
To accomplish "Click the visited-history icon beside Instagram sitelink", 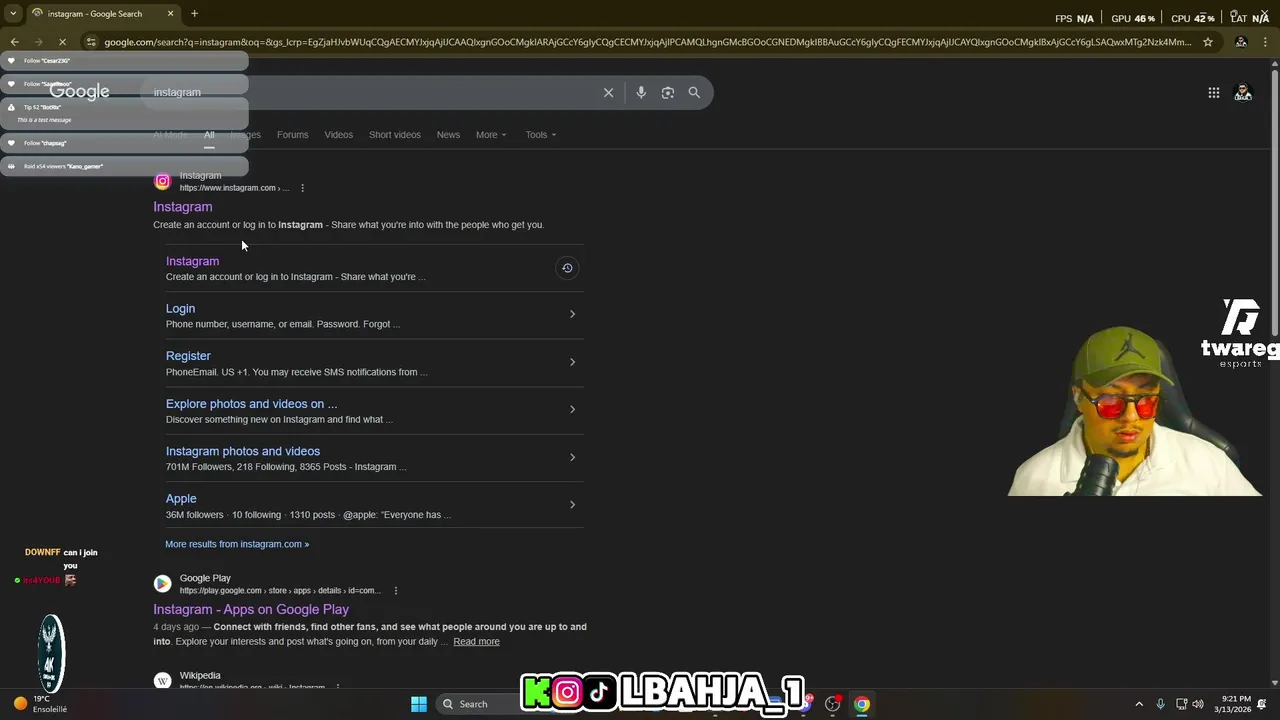I will (x=567, y=268).
